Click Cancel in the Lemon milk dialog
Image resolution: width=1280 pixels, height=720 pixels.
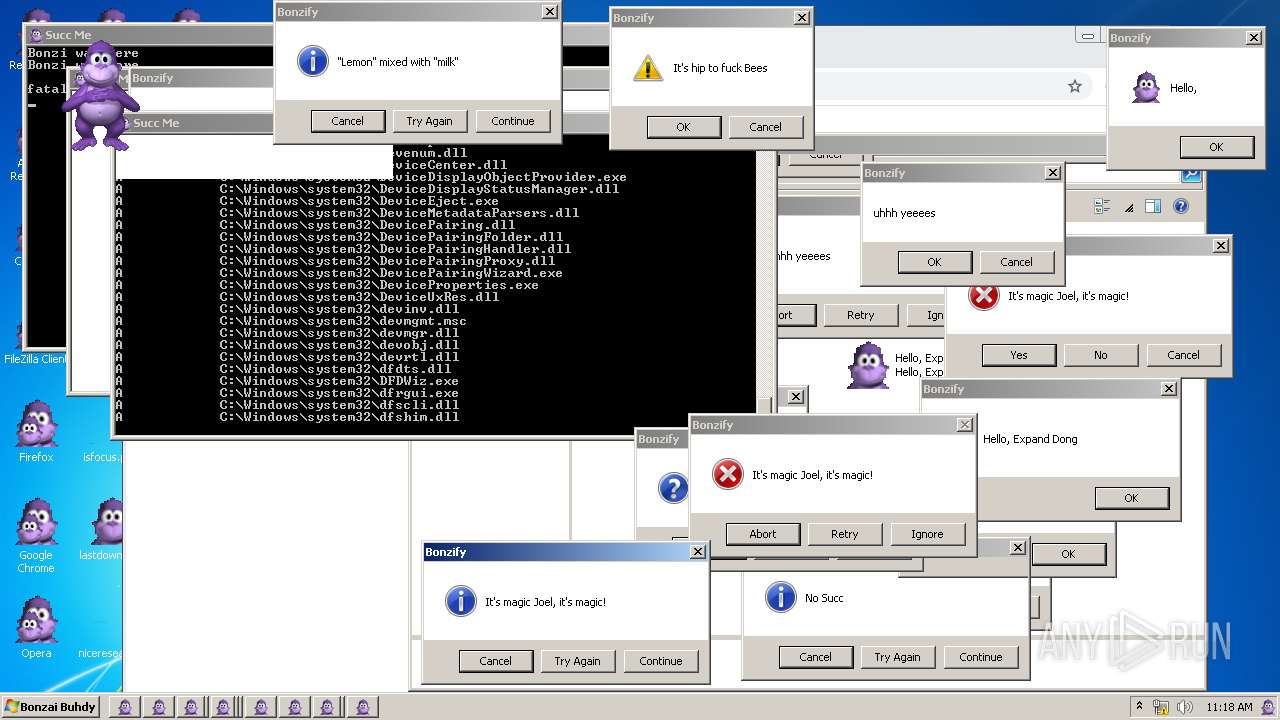(347, 121)
